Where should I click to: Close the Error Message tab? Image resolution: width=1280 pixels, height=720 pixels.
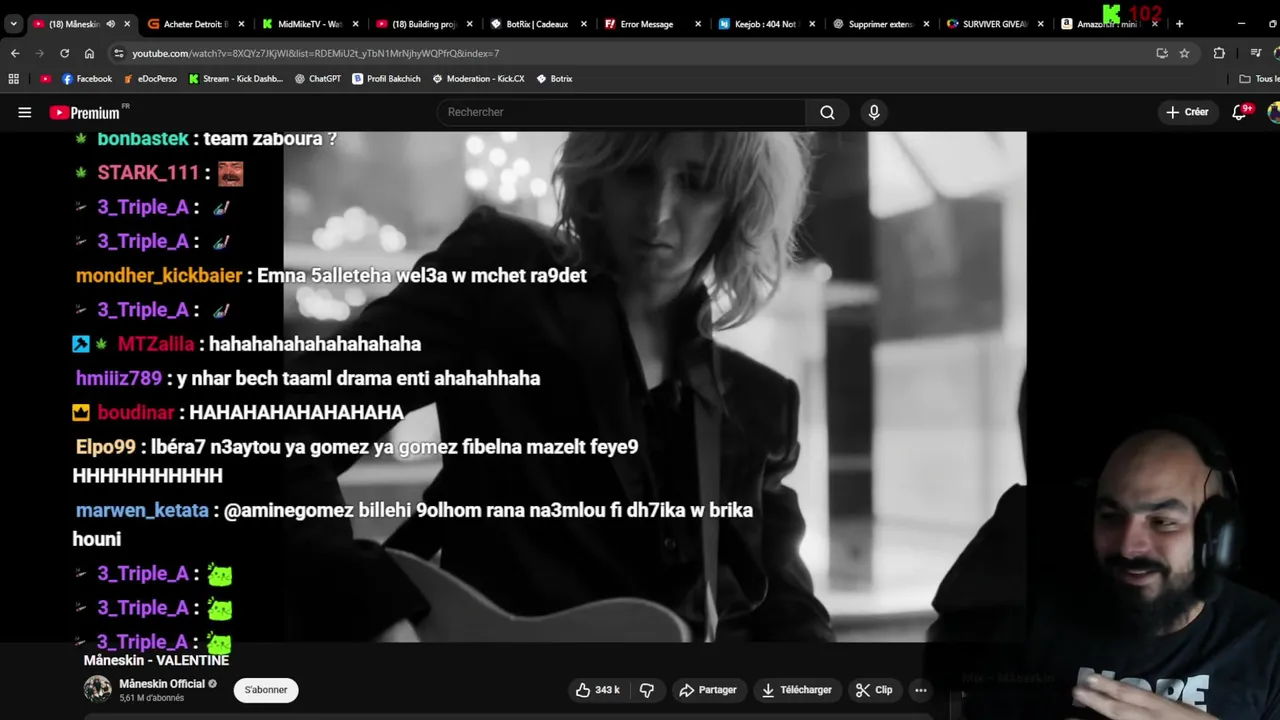pyautogui.click(x=698, y=24)
